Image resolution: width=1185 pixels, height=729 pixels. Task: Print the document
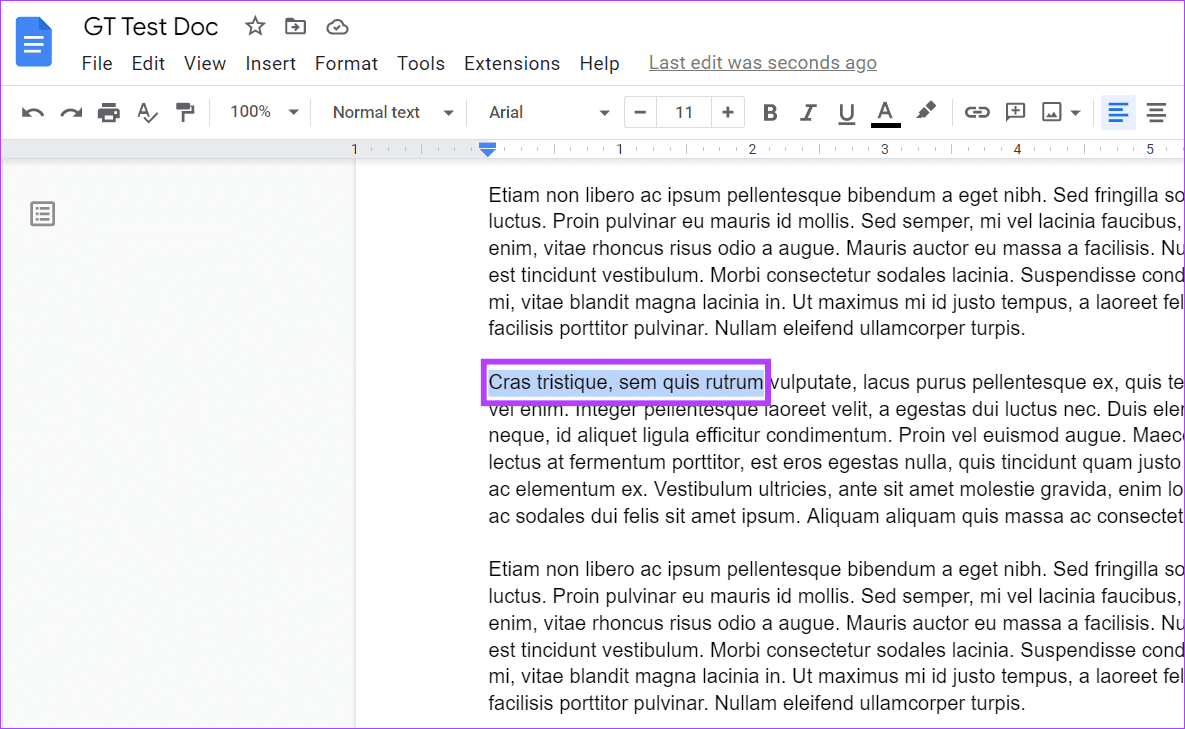point(109,113)
